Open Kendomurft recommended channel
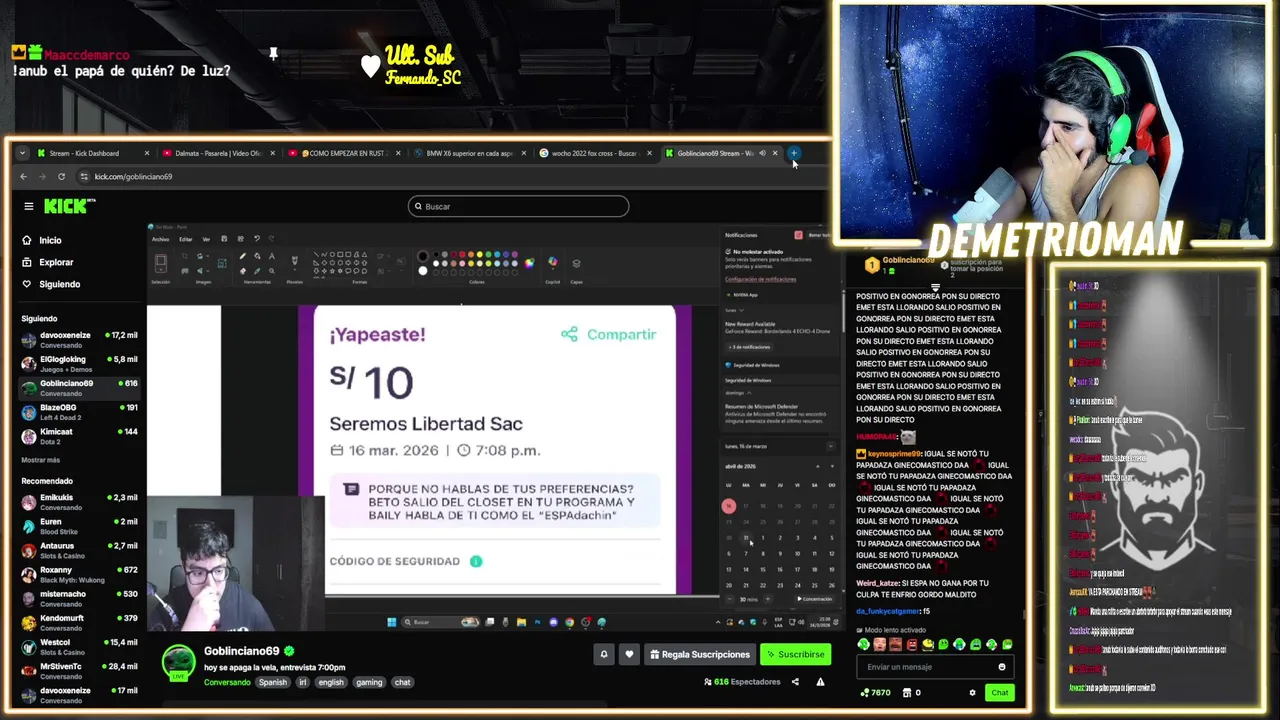 point(82,621)
